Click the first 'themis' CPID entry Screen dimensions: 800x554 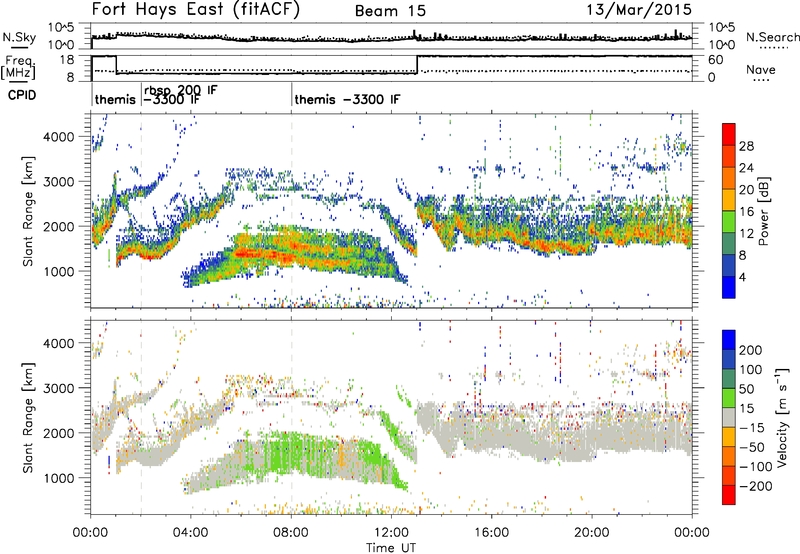115,99
